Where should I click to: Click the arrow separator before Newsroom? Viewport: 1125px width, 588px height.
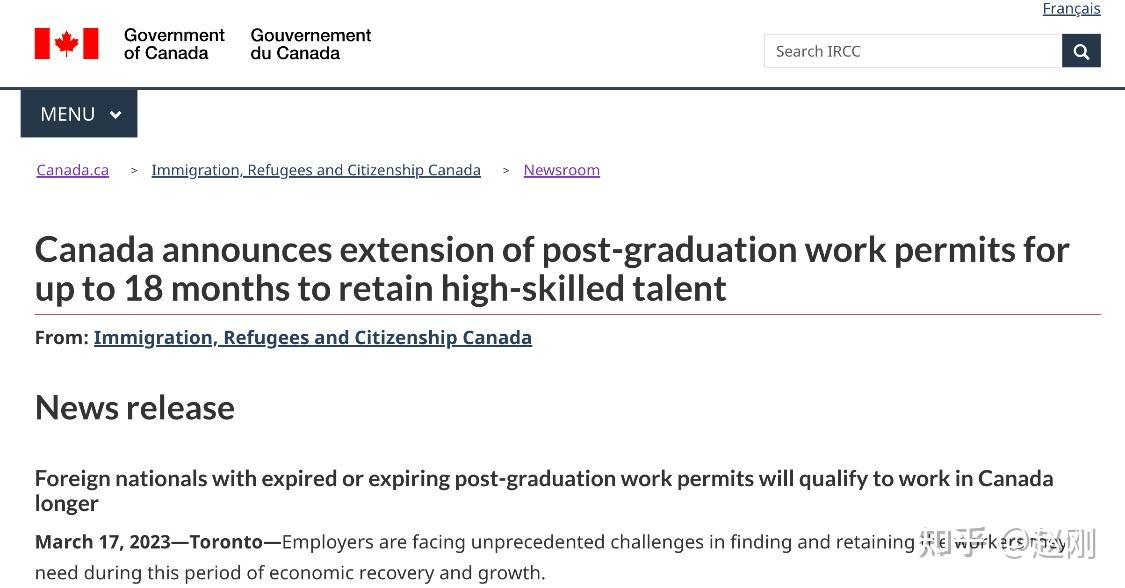click(506, 171)
